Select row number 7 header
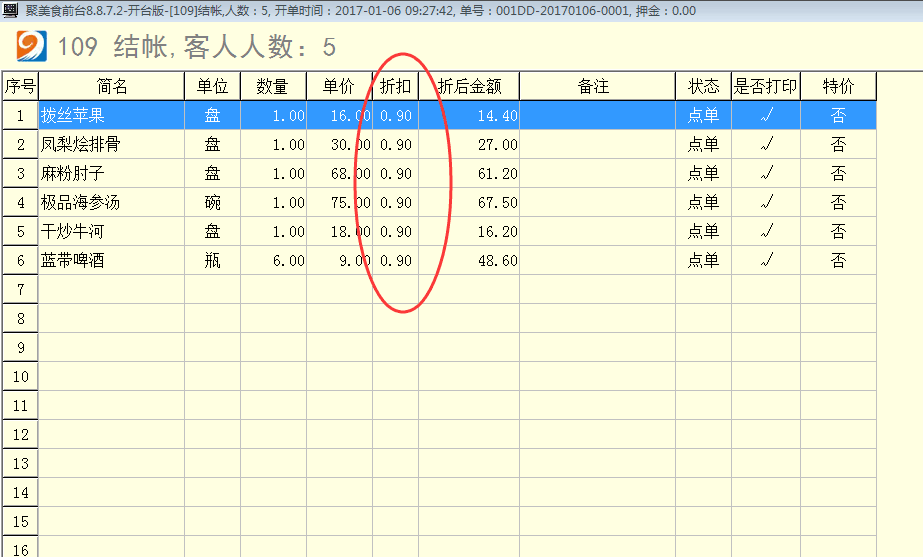923x557 pixels. click(20, 289)
